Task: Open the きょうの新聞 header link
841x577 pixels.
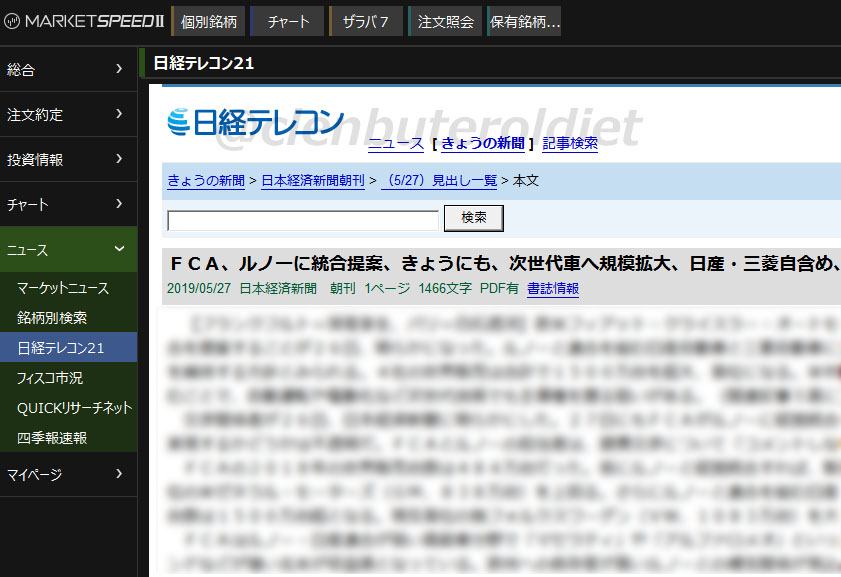Action: 483,144
